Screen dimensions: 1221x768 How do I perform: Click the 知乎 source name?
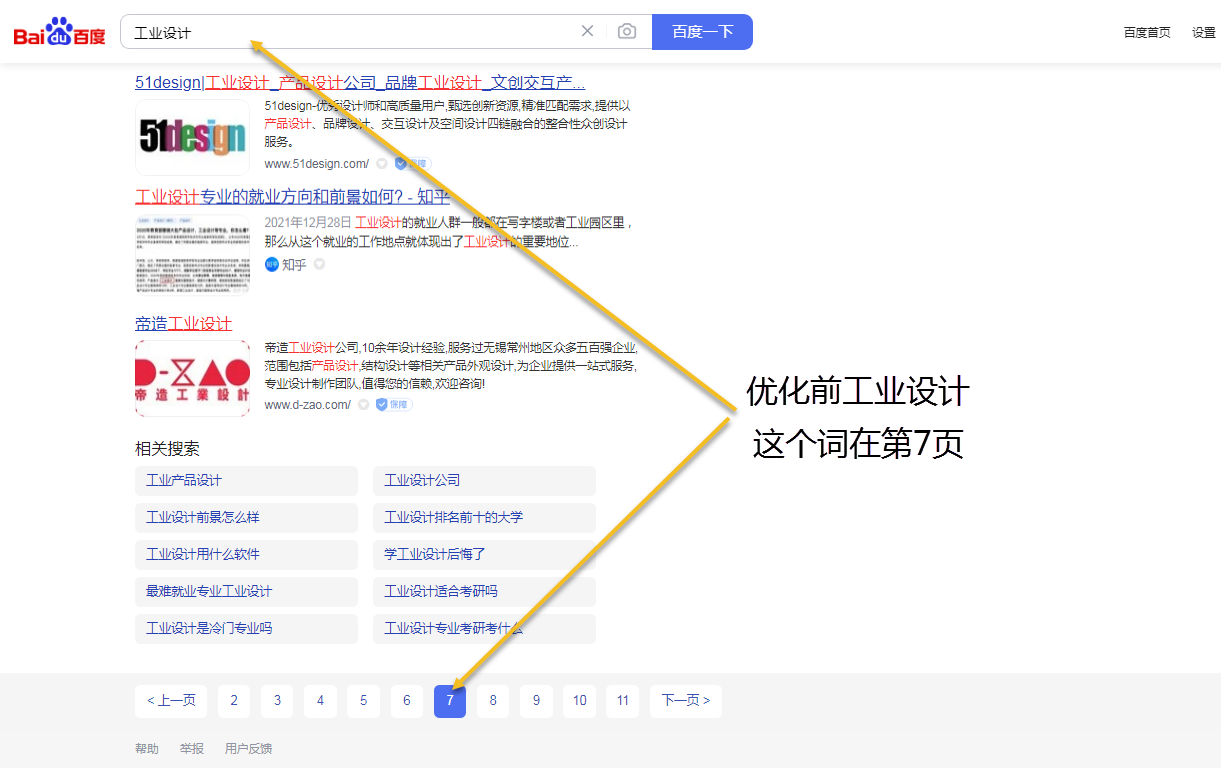click(x=294, y=265)
